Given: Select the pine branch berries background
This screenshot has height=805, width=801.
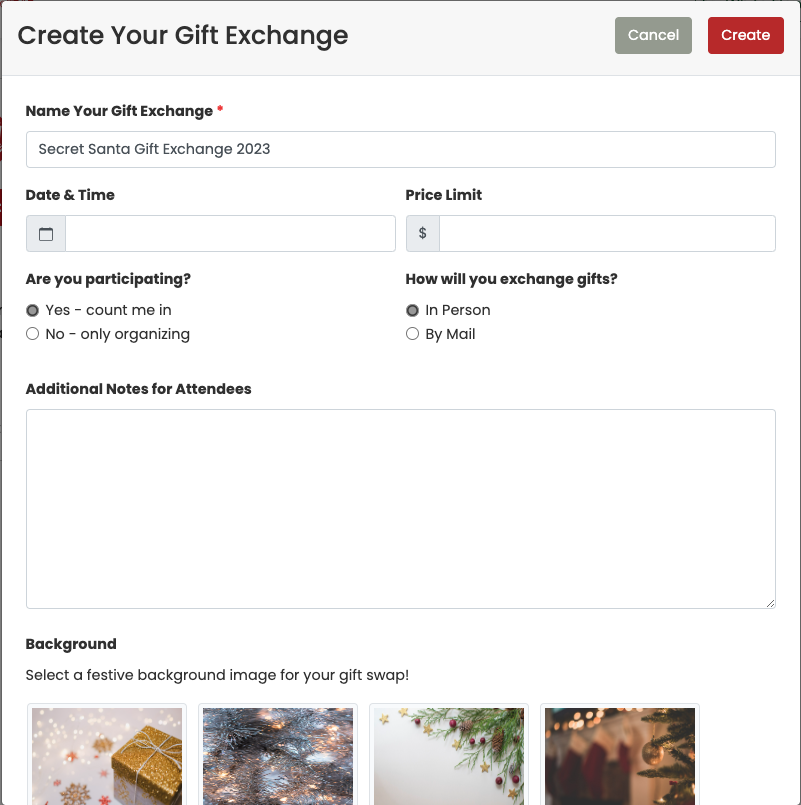Looking at the screenshot, I should [449, 755].
